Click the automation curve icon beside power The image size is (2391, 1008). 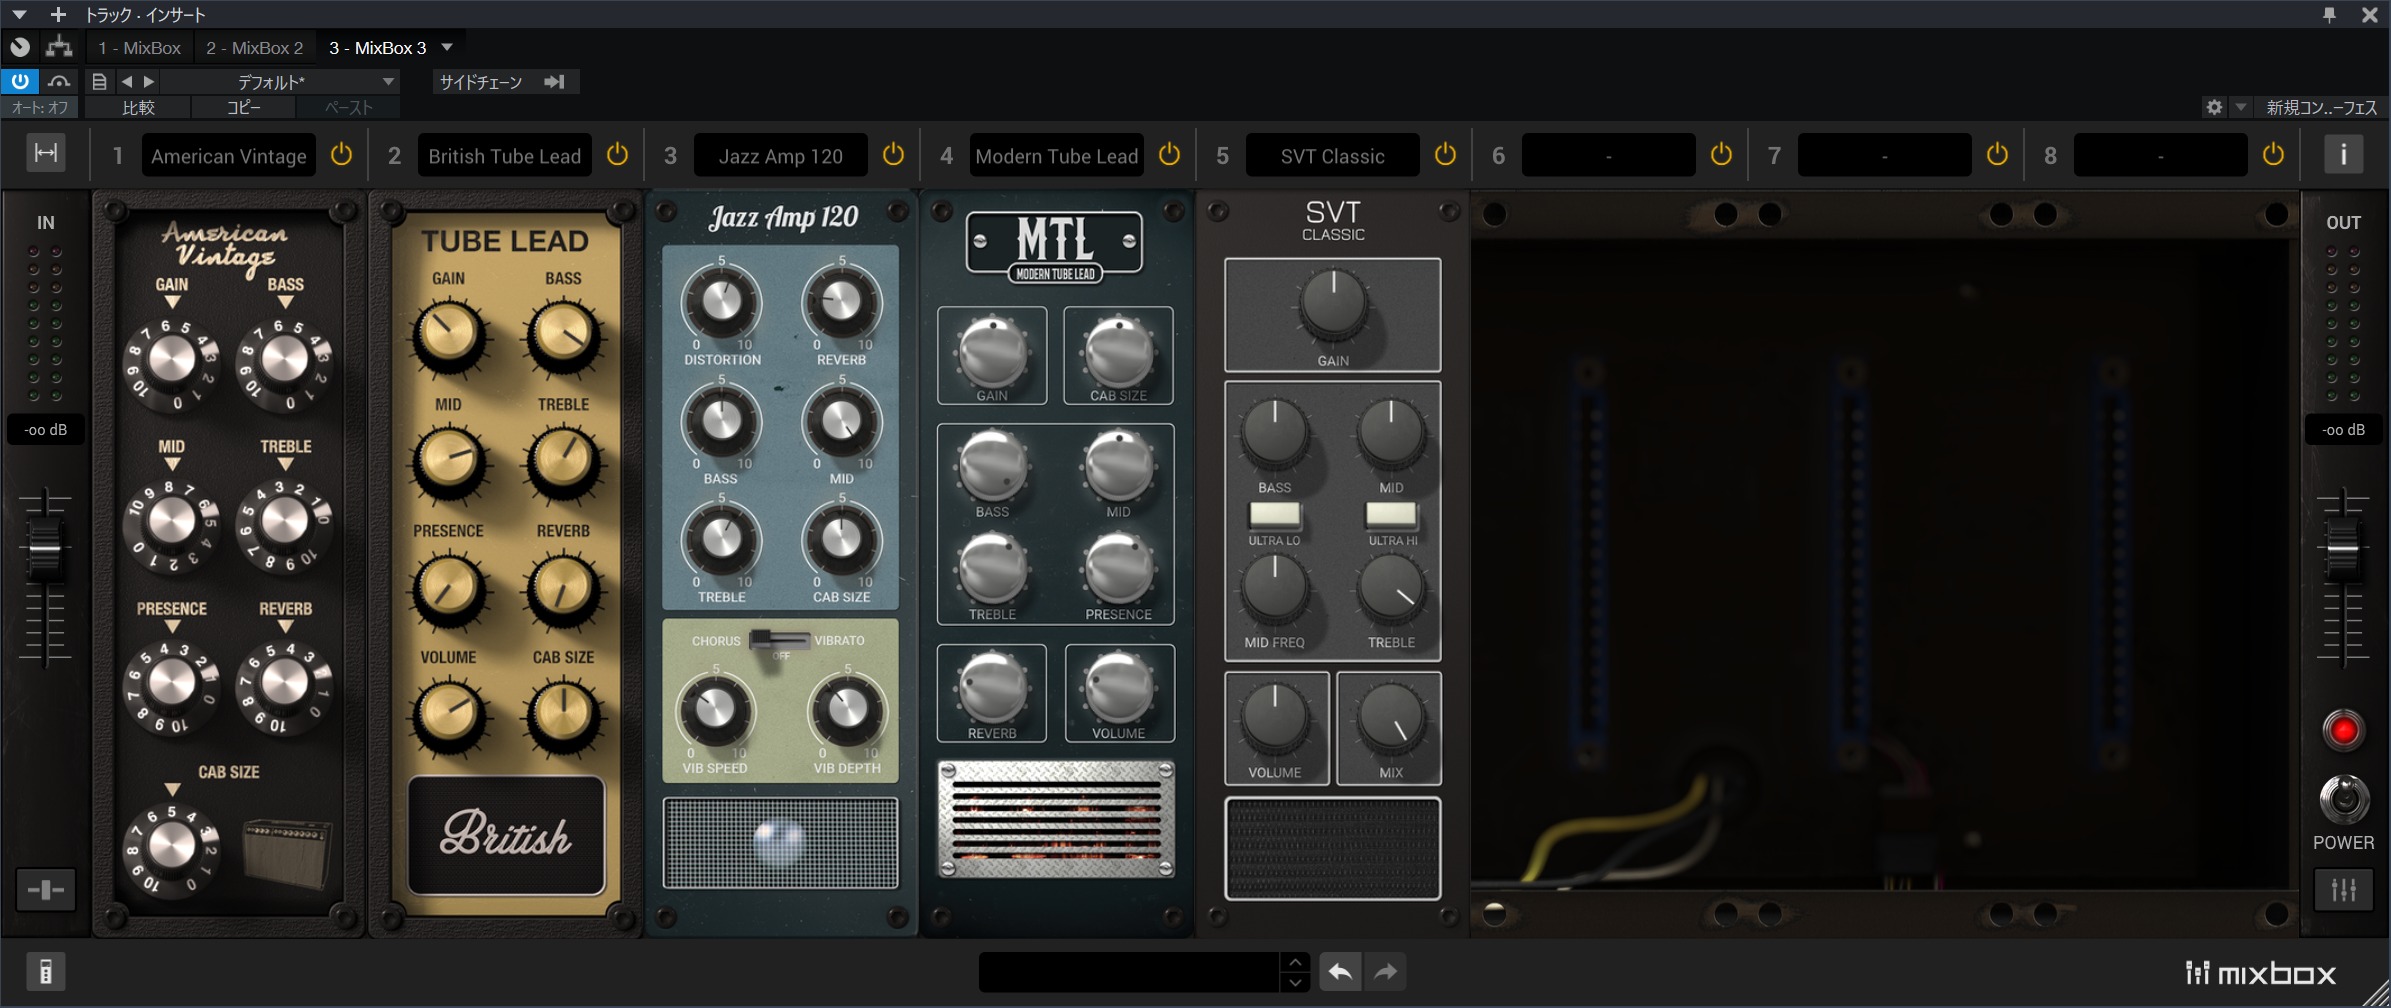pos(59,82)
